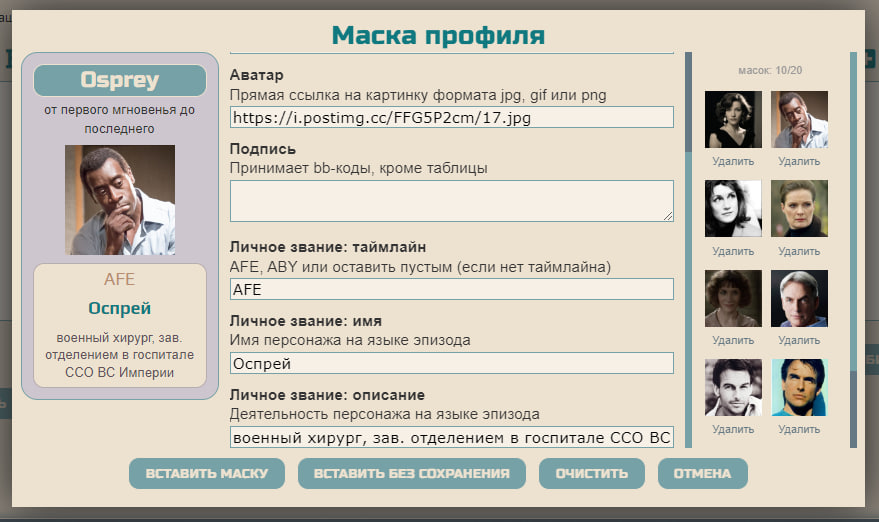Screen dimensions: 879x522
Task: Select mask of gray-haired man
Action: click(x=799, y=298)
